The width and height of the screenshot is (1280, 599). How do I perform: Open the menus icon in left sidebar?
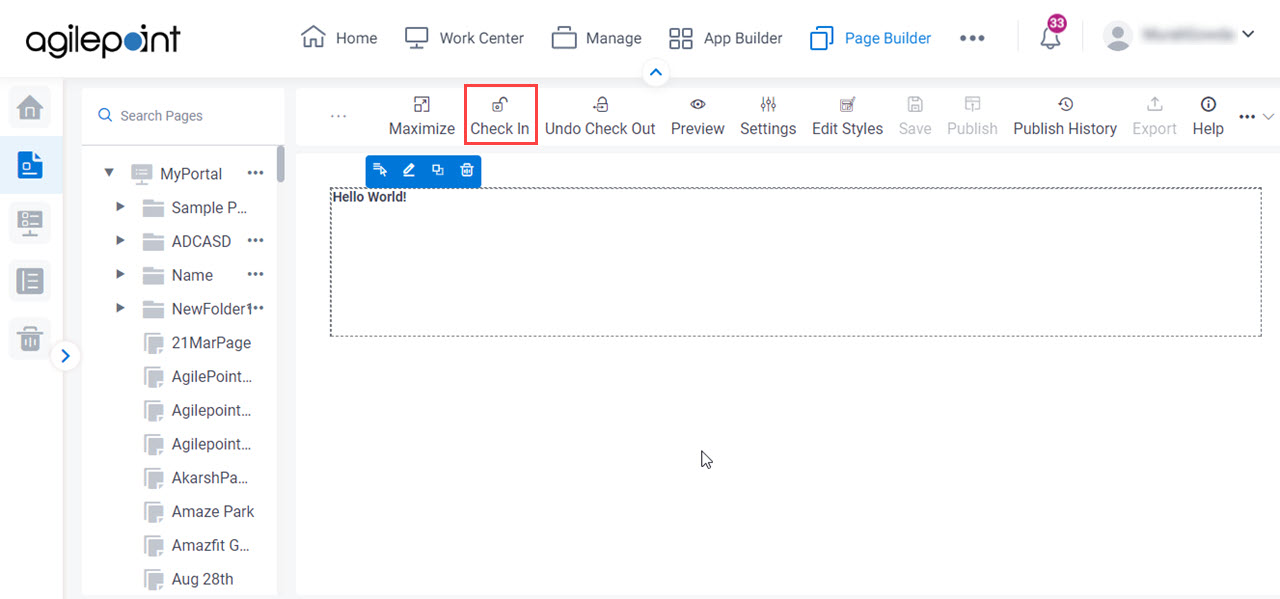[x=30, y=223]
